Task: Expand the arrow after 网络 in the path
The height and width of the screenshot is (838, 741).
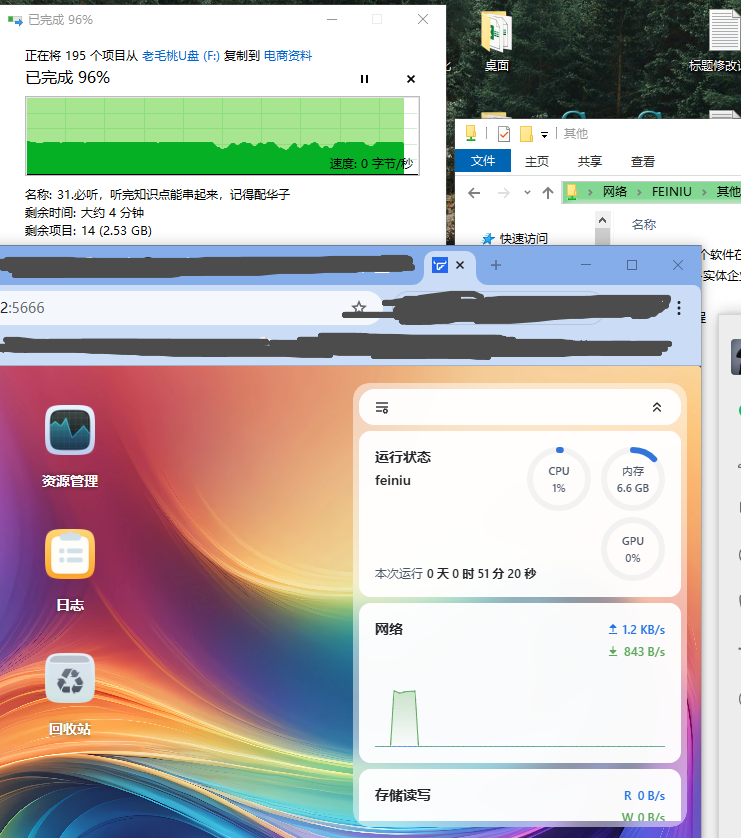Action: (639, 192)
